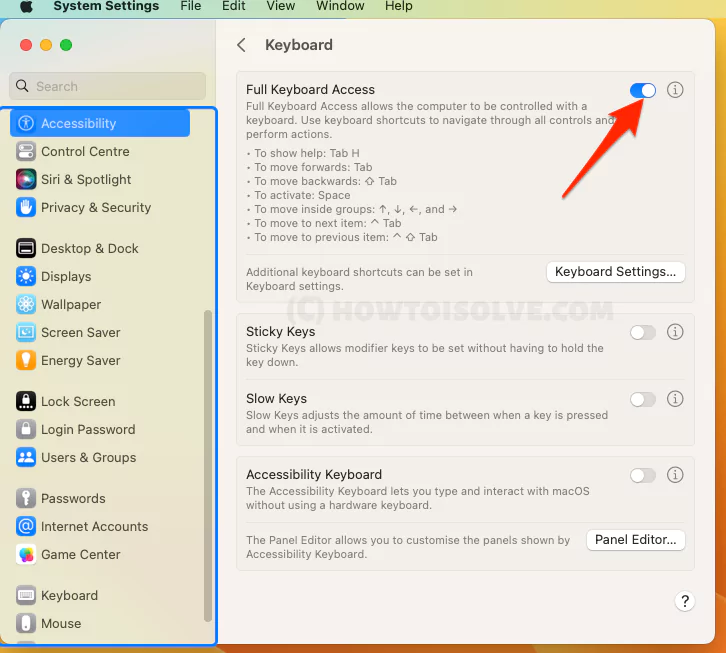
Task: Show info for Sticky Keys
Action: click(675, 332)
